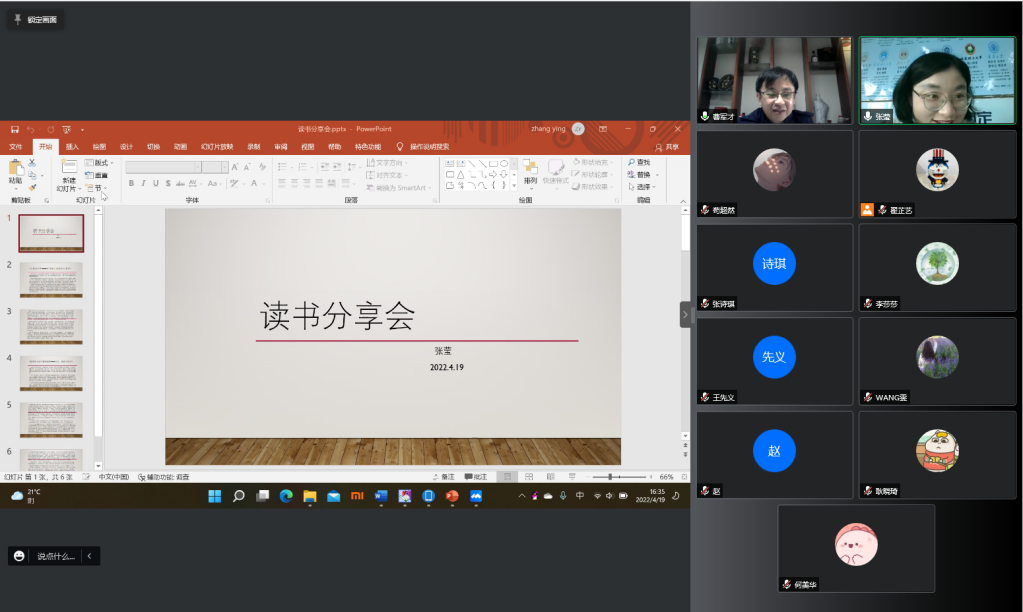Adjust the zoom slider in status bar
The image size is (1023, 612).
(x=610, y=477)
